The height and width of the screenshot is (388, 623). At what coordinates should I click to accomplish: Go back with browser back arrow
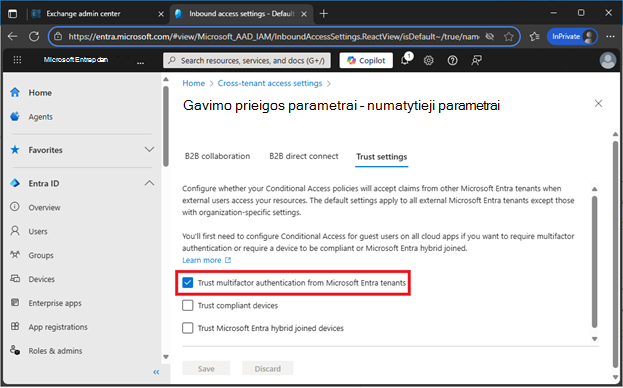pyautogui.click(x=13, y=37)
